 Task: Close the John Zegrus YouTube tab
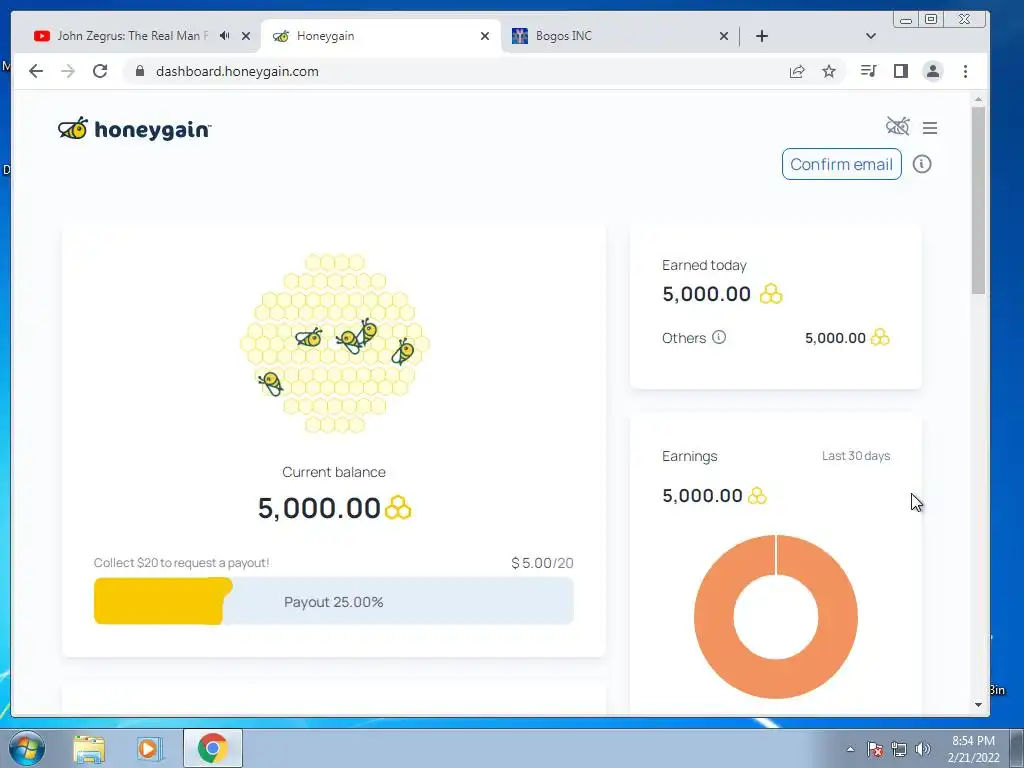pyautogui.click(x=246, y=36)
